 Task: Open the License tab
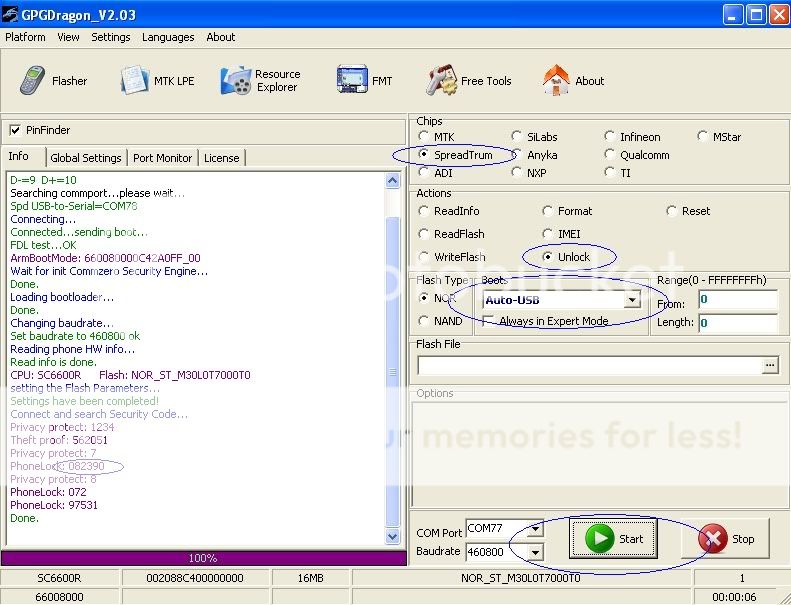pos(221,158)
